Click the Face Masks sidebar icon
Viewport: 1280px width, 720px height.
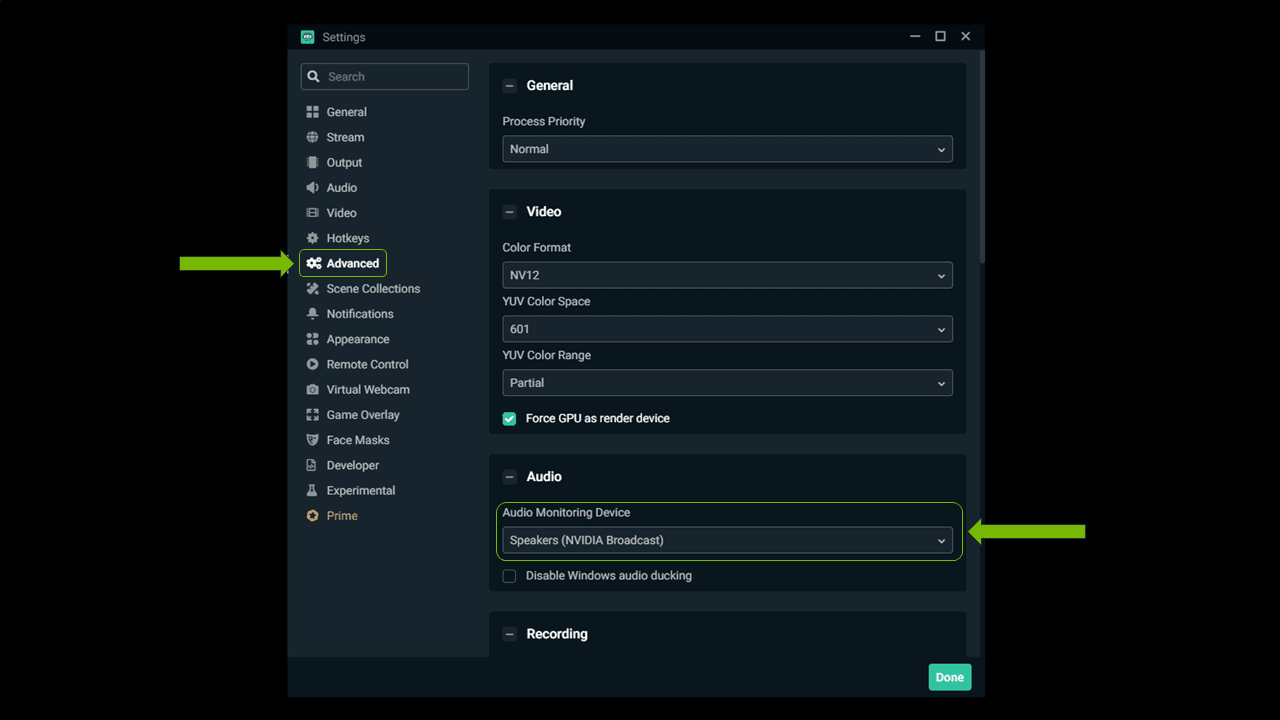(313, 440)
